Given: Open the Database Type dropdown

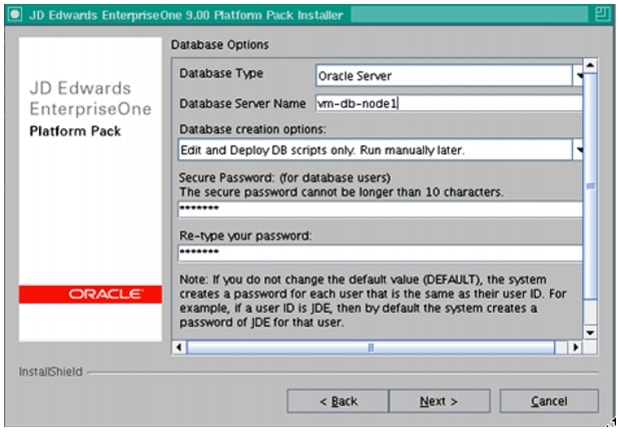Looking at the screenshot, I should point(449,76).
